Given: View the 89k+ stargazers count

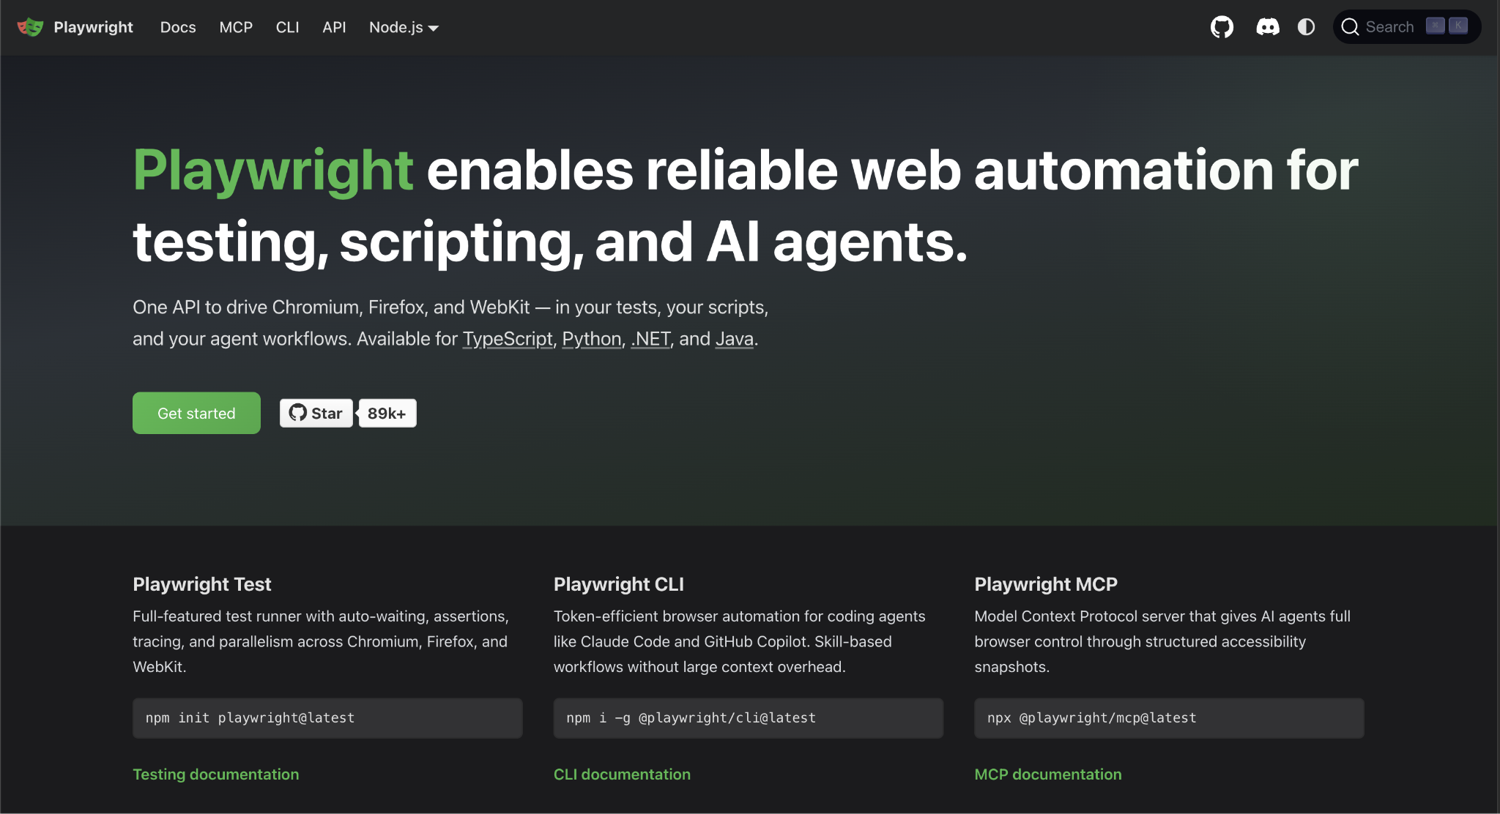Looking at the screenshot, I should click(387, 413).
